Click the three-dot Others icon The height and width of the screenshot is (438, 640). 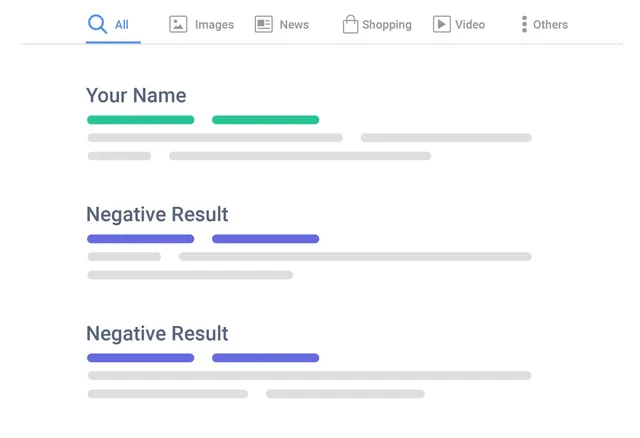[524, 24]
